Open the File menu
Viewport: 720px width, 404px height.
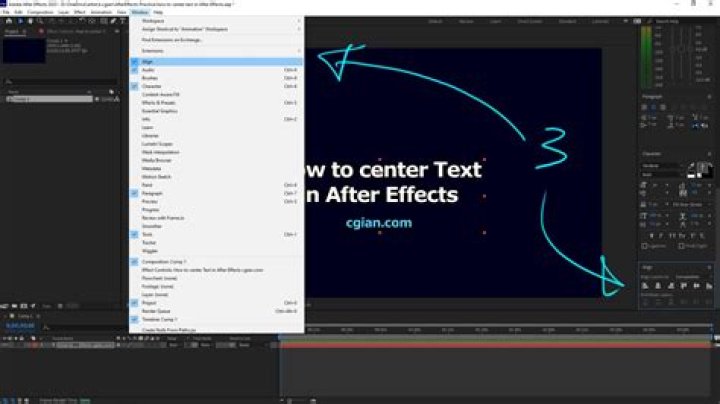tap(6, 12)
